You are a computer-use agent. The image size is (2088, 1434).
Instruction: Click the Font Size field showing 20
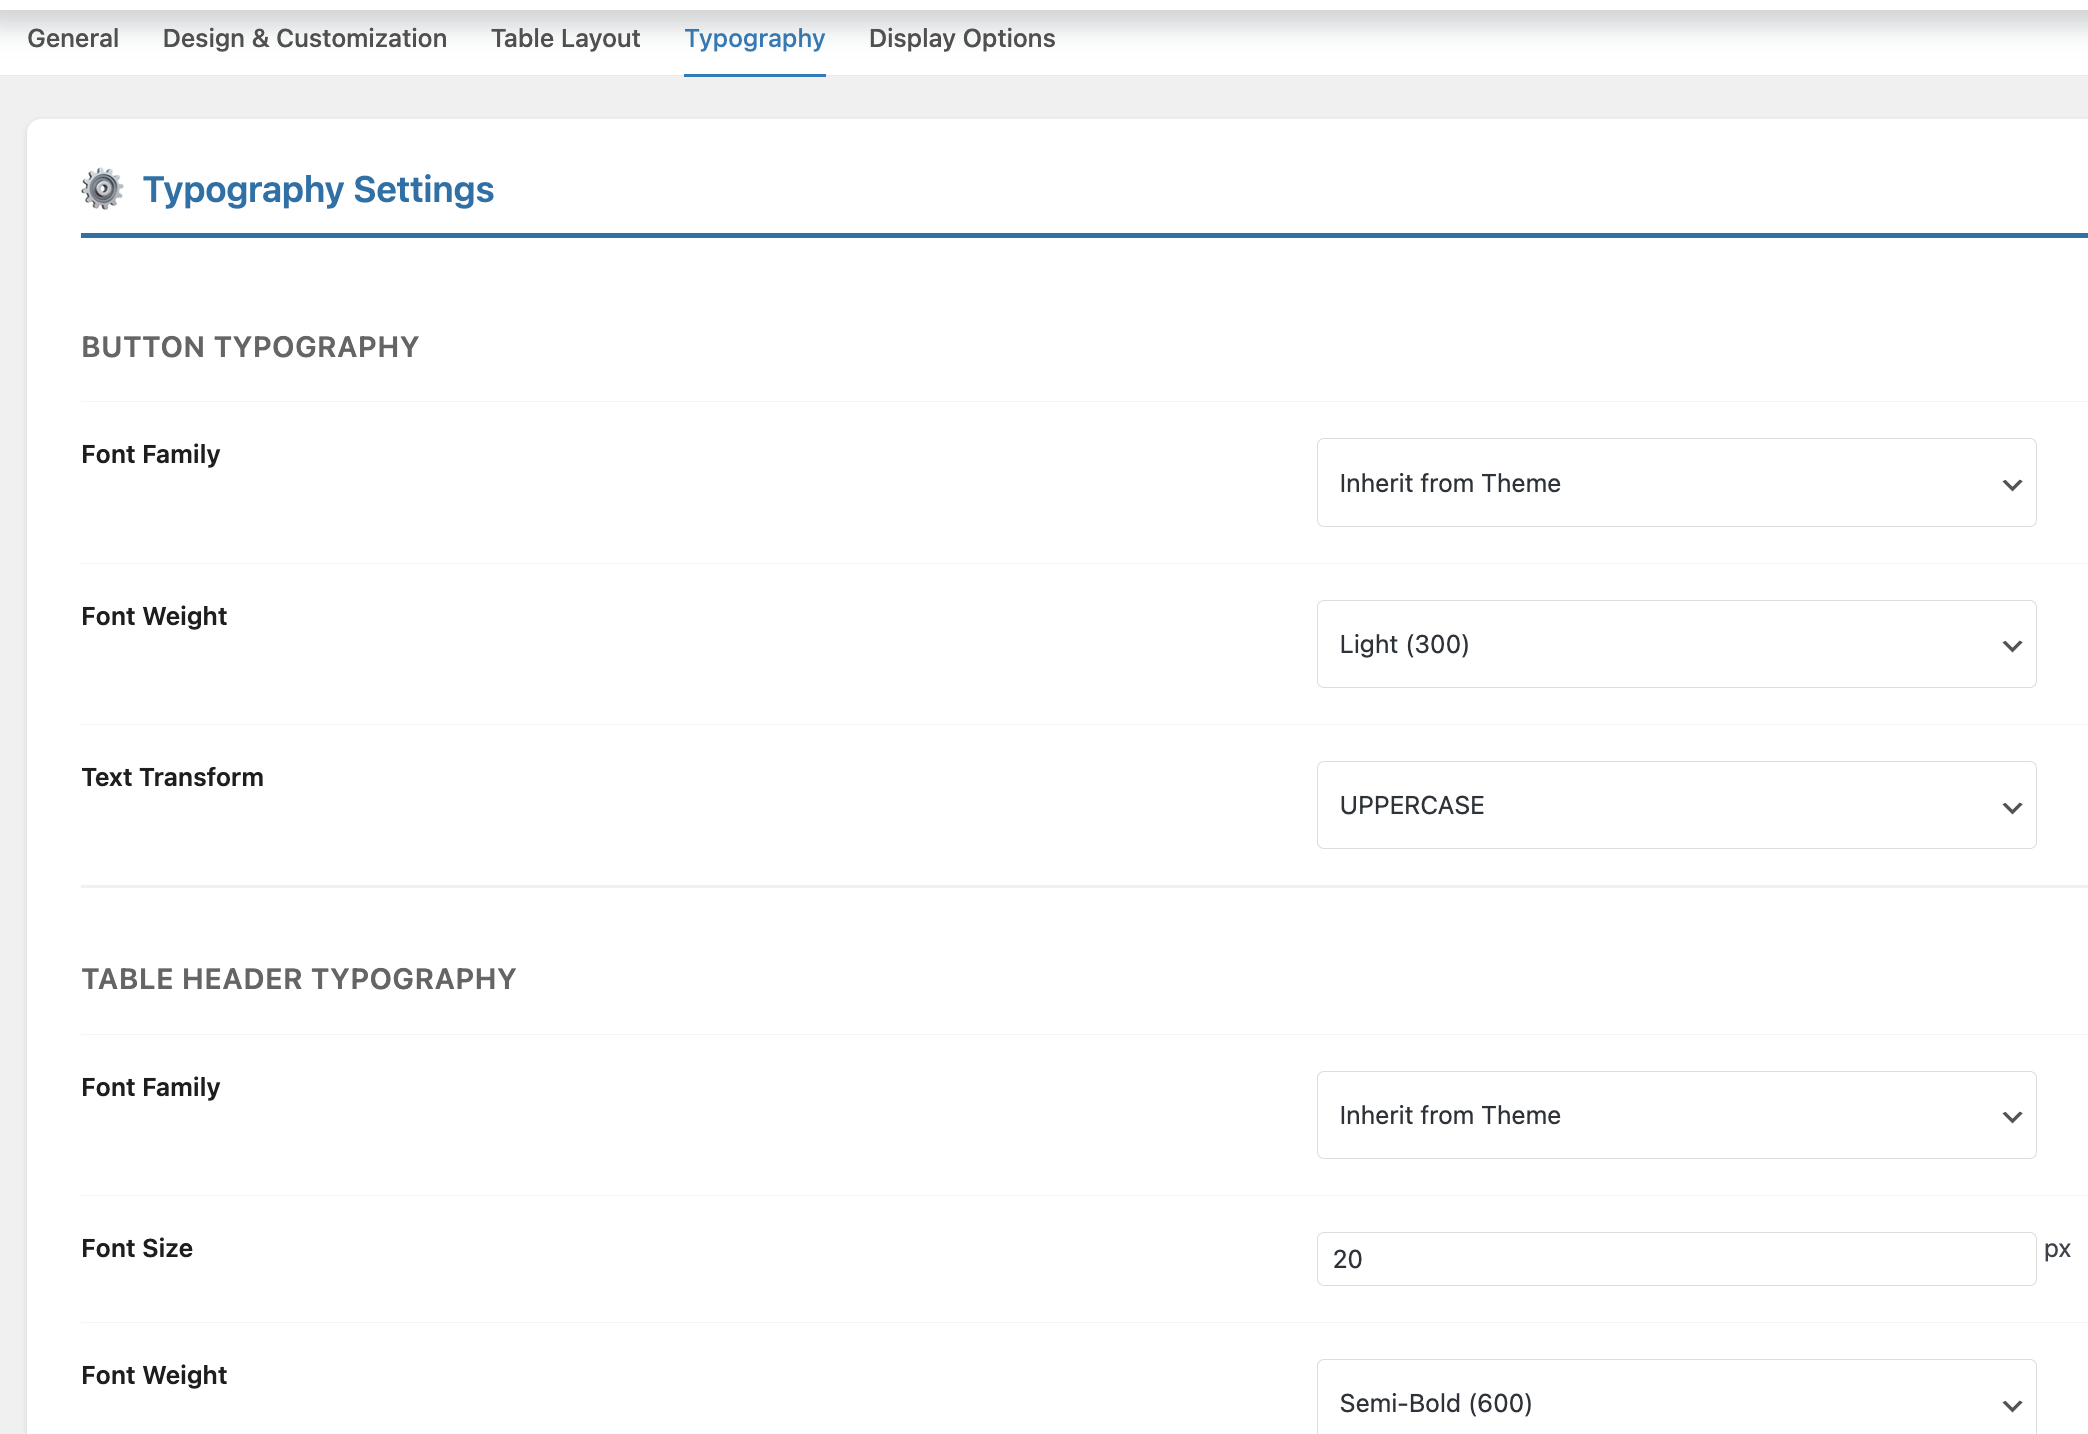[1675, 1259]
